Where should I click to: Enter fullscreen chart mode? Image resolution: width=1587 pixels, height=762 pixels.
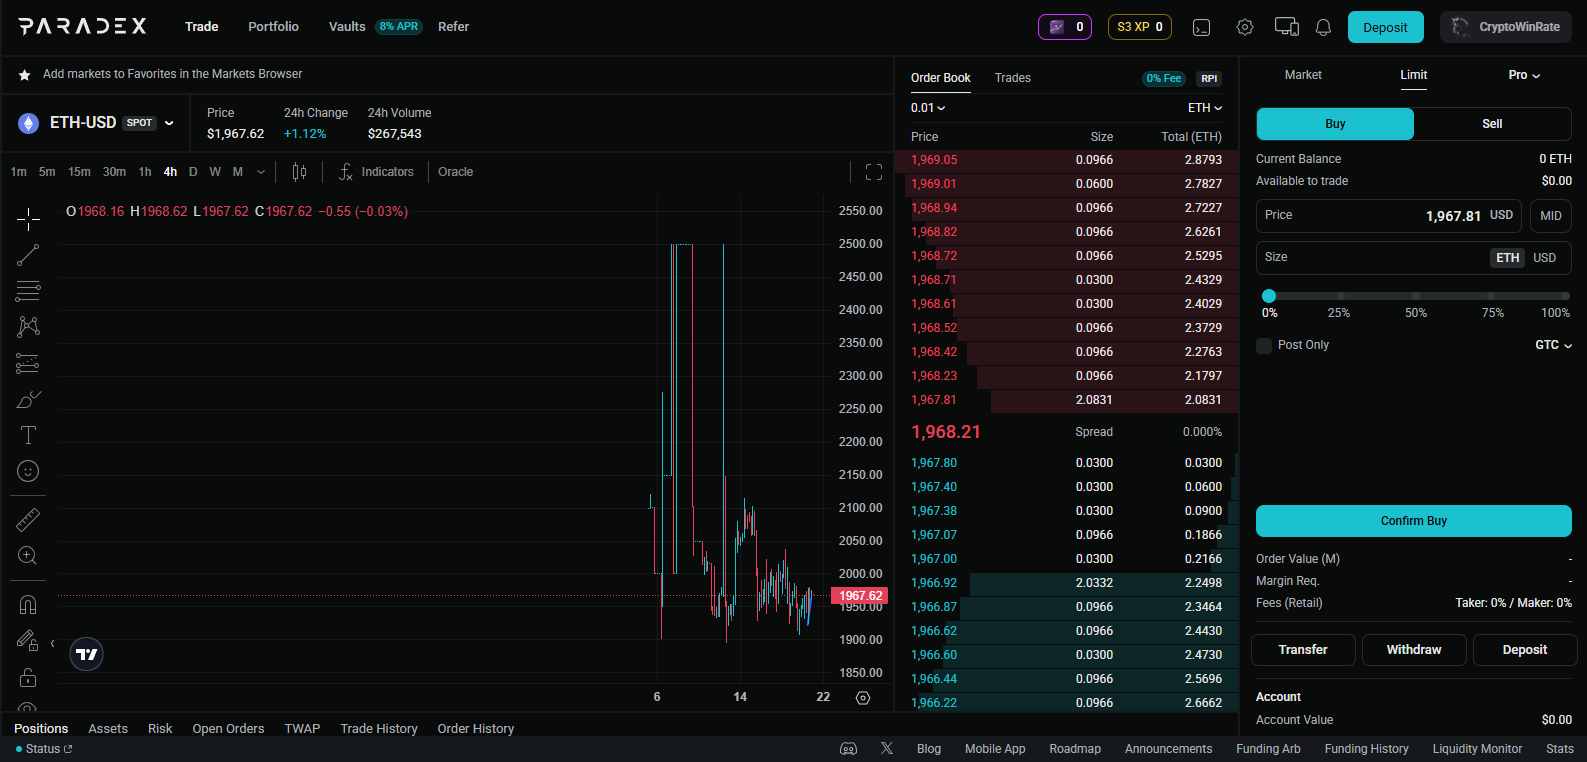tap(873, 172)
